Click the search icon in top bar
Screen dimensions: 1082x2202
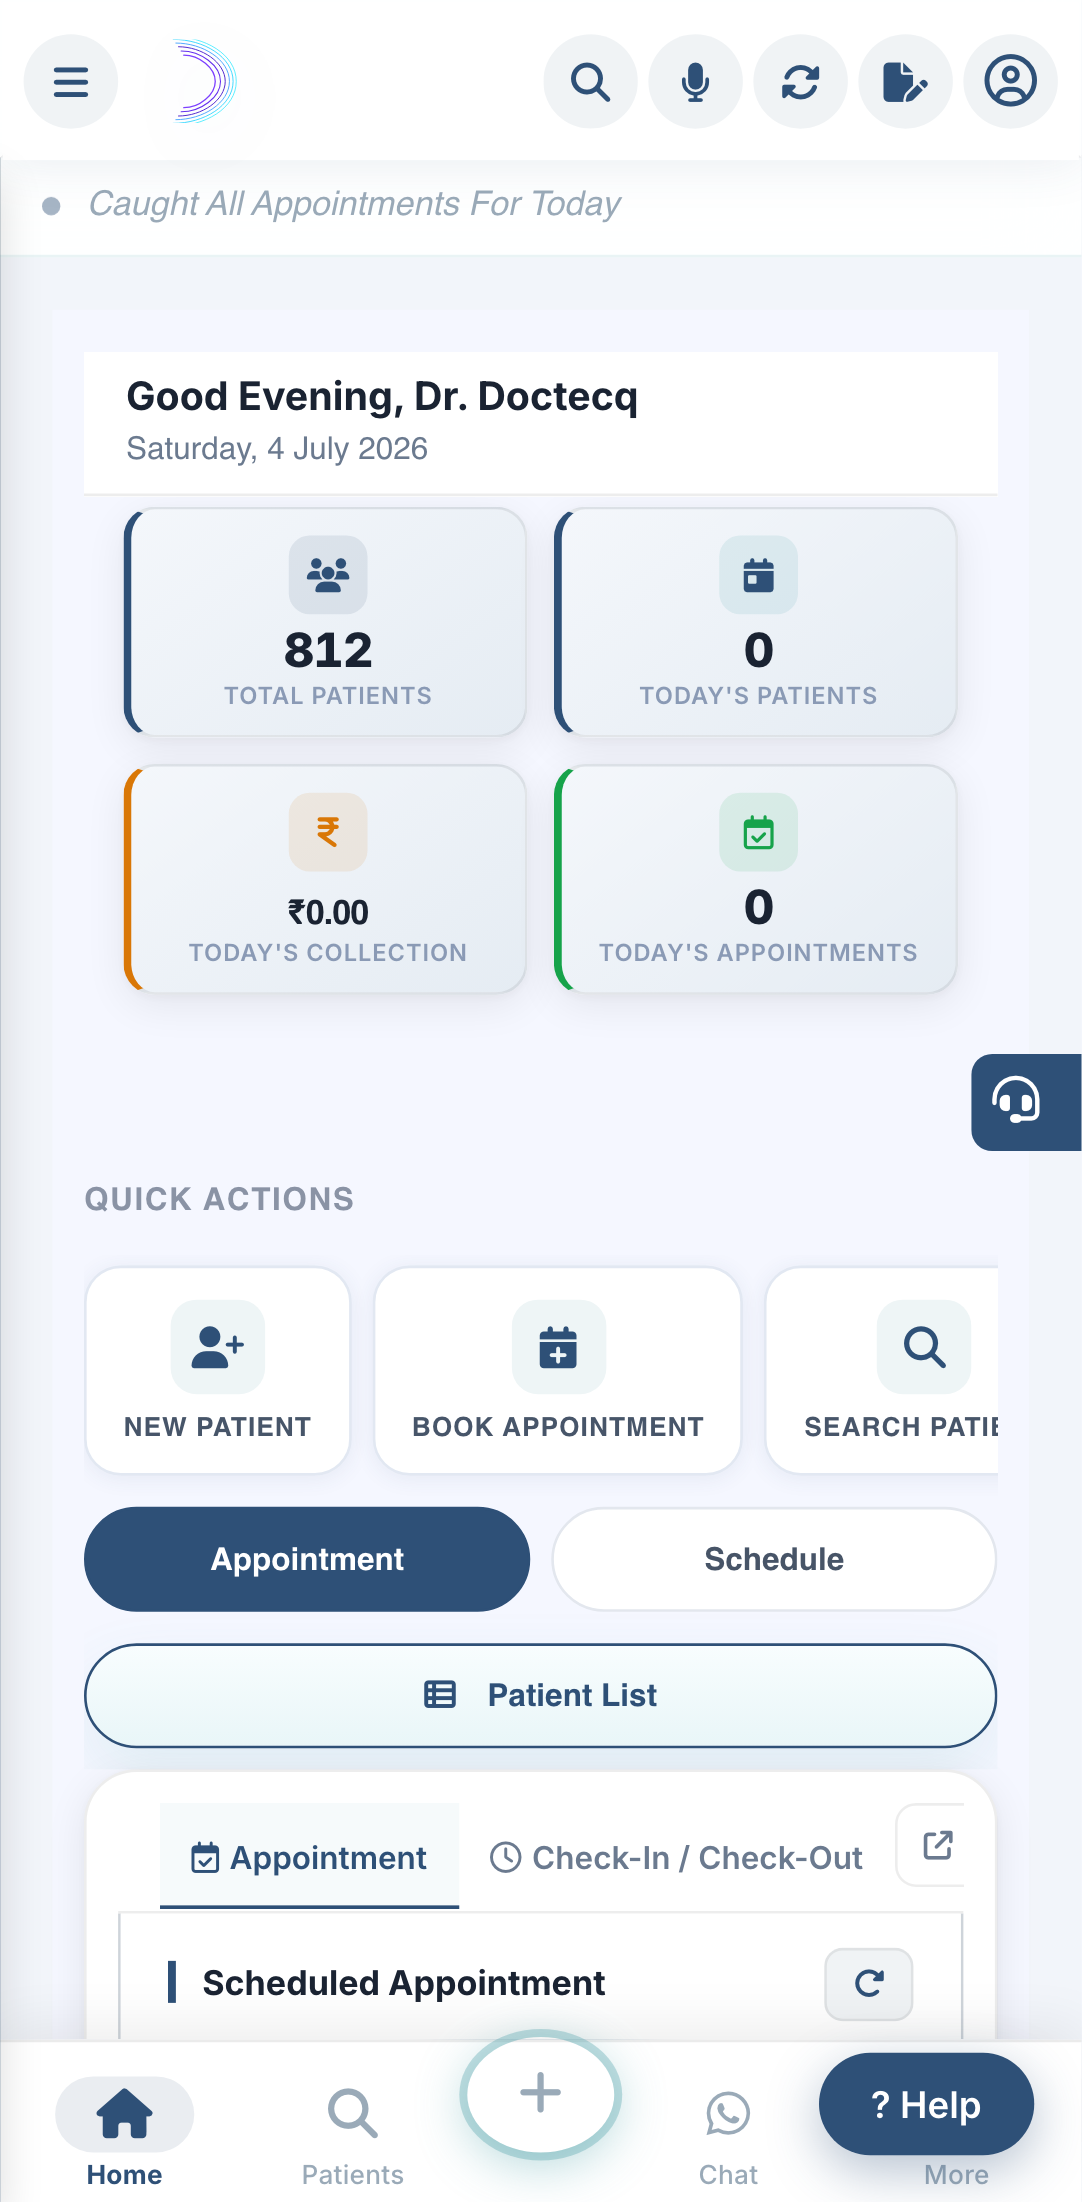(590, 81)
